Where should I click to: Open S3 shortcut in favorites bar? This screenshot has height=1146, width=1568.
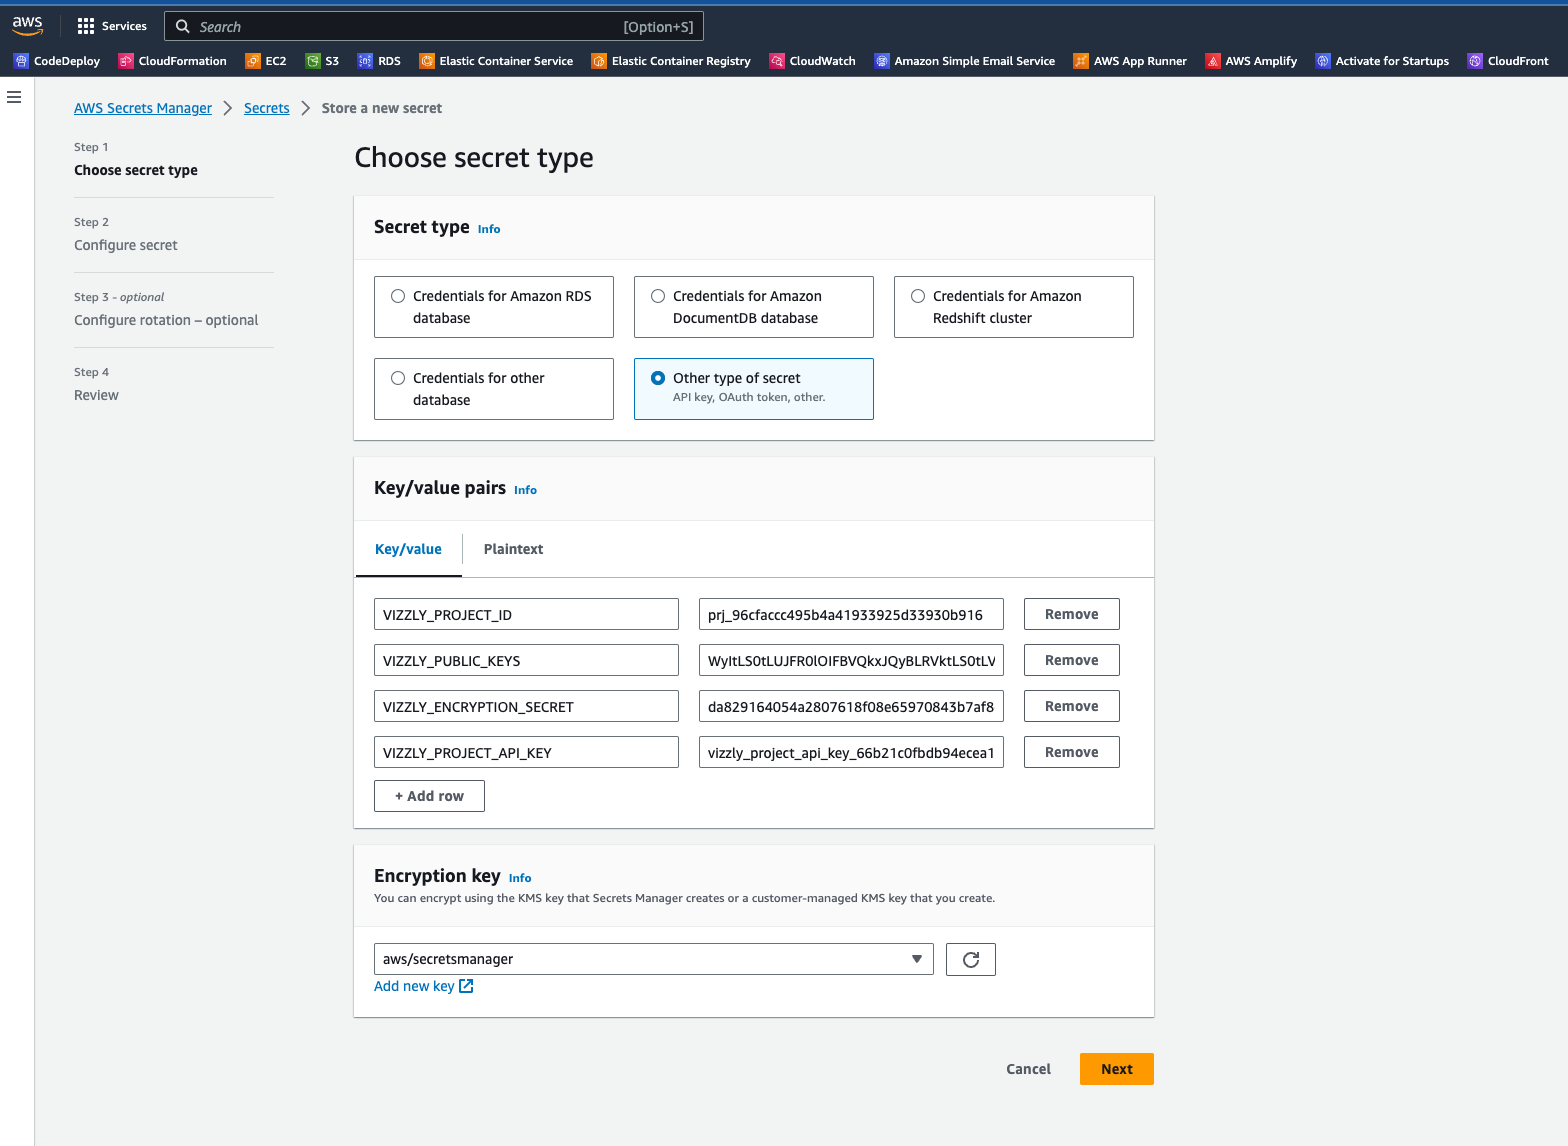point(322,61)
